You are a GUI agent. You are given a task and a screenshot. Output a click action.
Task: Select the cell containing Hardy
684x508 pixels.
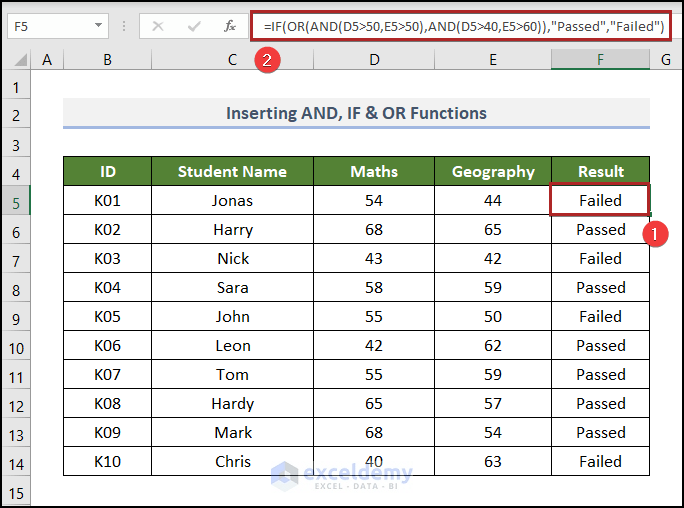232,403
